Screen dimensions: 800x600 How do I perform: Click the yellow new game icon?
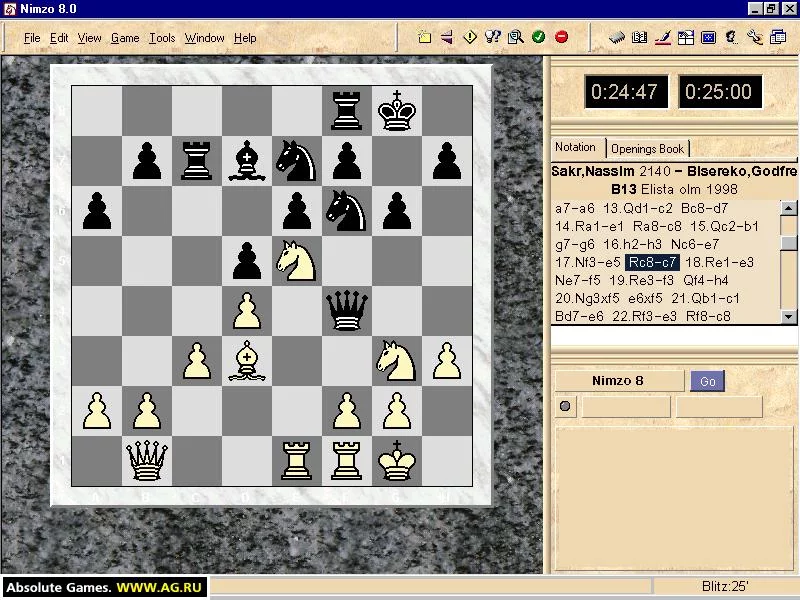[x=424, y=37]
